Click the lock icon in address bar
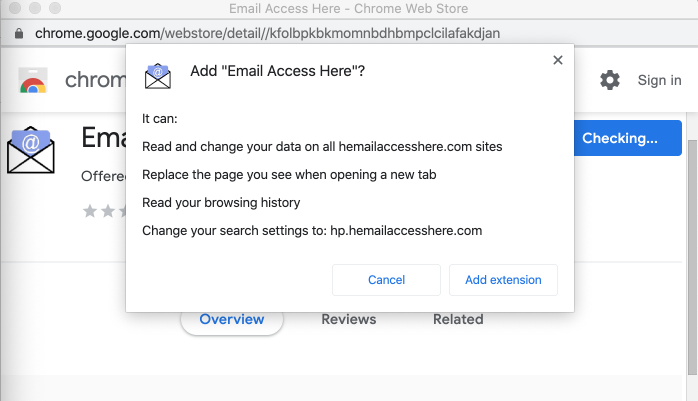698x401 pixels. tap(18, 33)
